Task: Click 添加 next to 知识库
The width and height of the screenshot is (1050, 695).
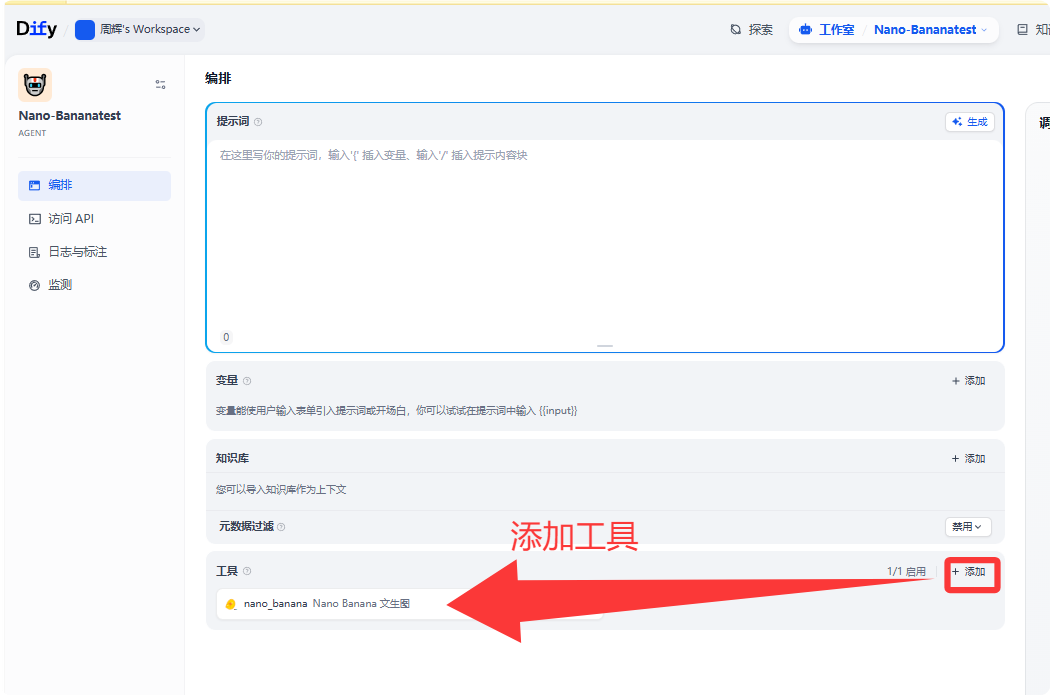Action: 966,457
